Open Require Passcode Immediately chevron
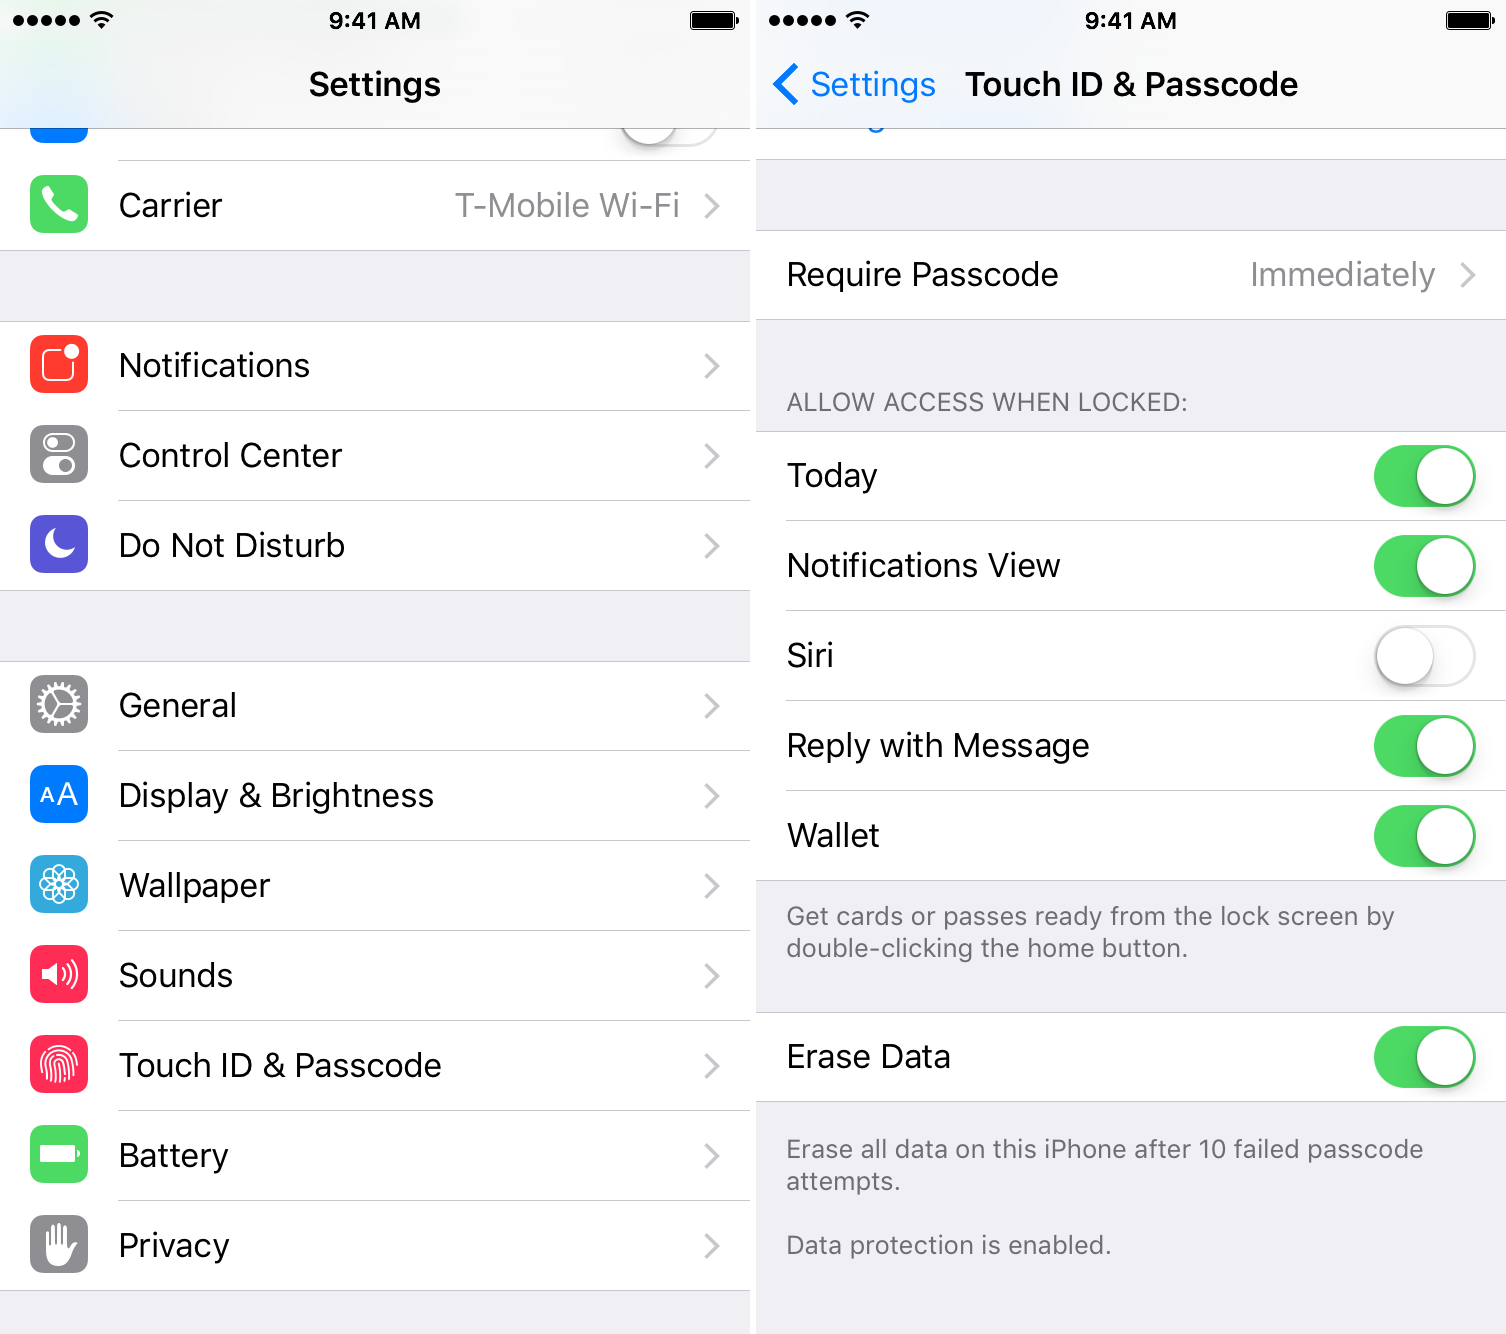The height and width of the screenshot is (1334, 1506). (1467, 275)
